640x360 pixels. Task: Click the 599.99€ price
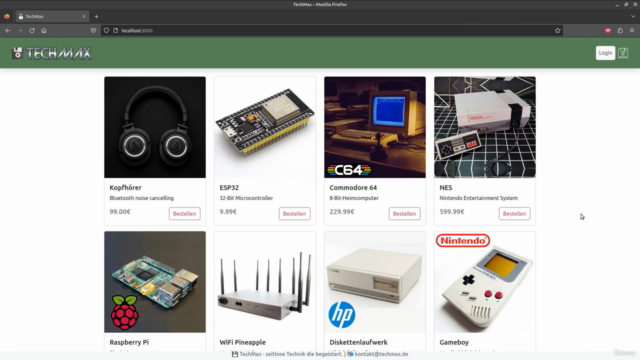point(452,212)
